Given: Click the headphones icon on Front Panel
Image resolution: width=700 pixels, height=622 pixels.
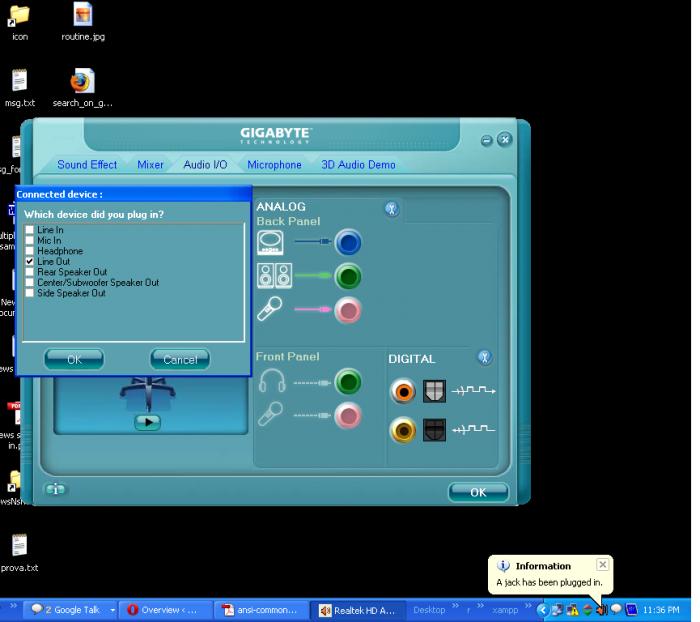Looking at the screenshot, I should click(x=272, y=381).
